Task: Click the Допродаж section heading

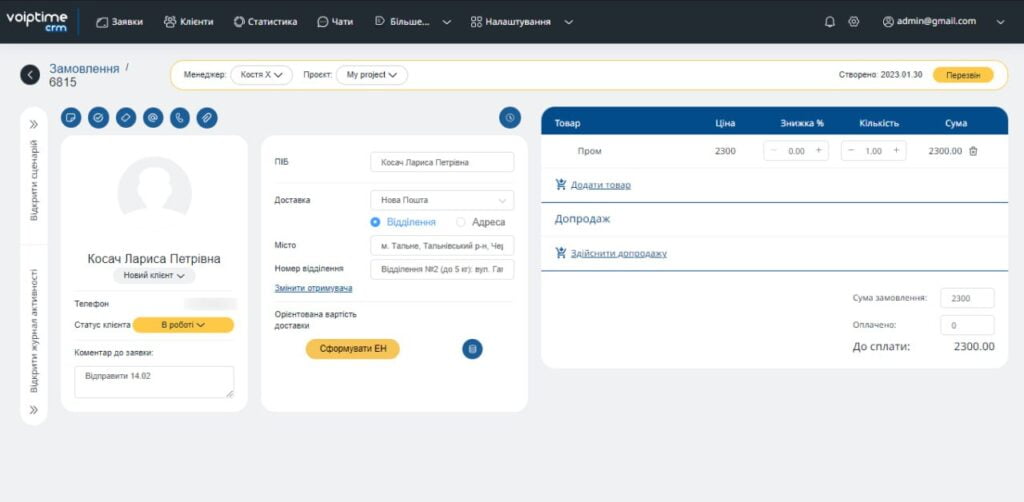Action: 583,219
